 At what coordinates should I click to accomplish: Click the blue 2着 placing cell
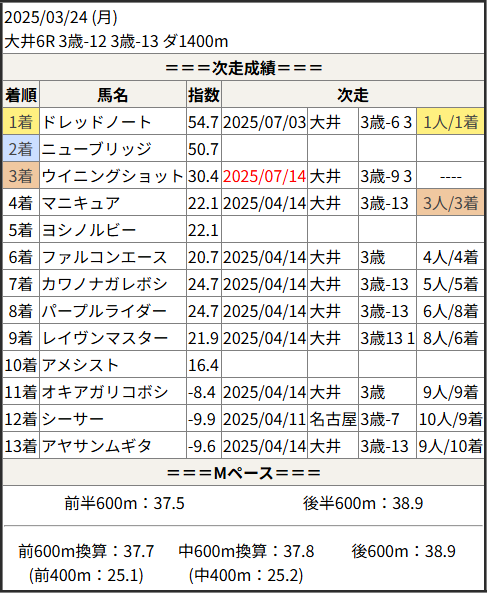pyautogui.click(x=21, y=149)
